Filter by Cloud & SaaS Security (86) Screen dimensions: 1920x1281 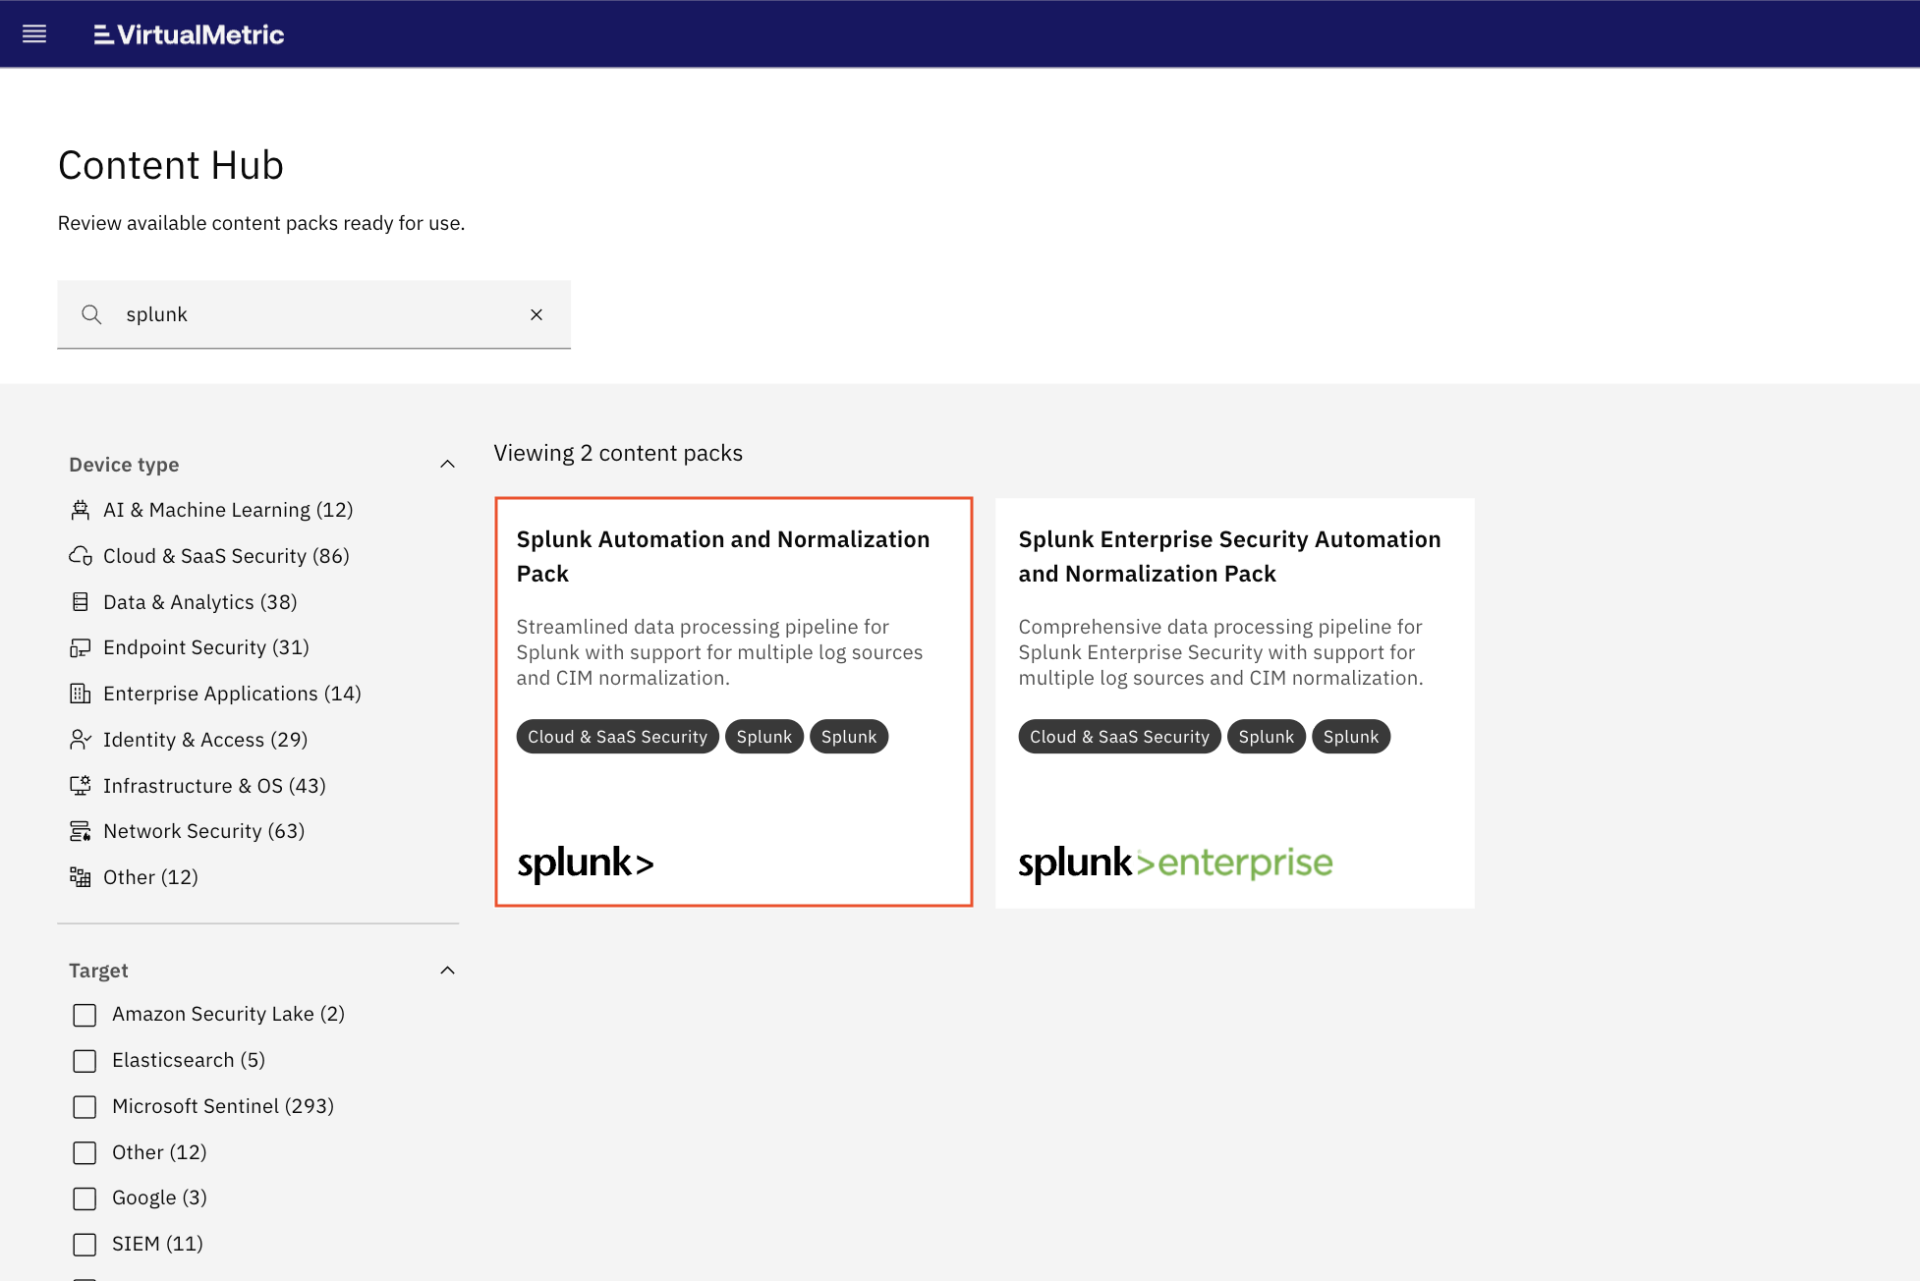(226, 556)
